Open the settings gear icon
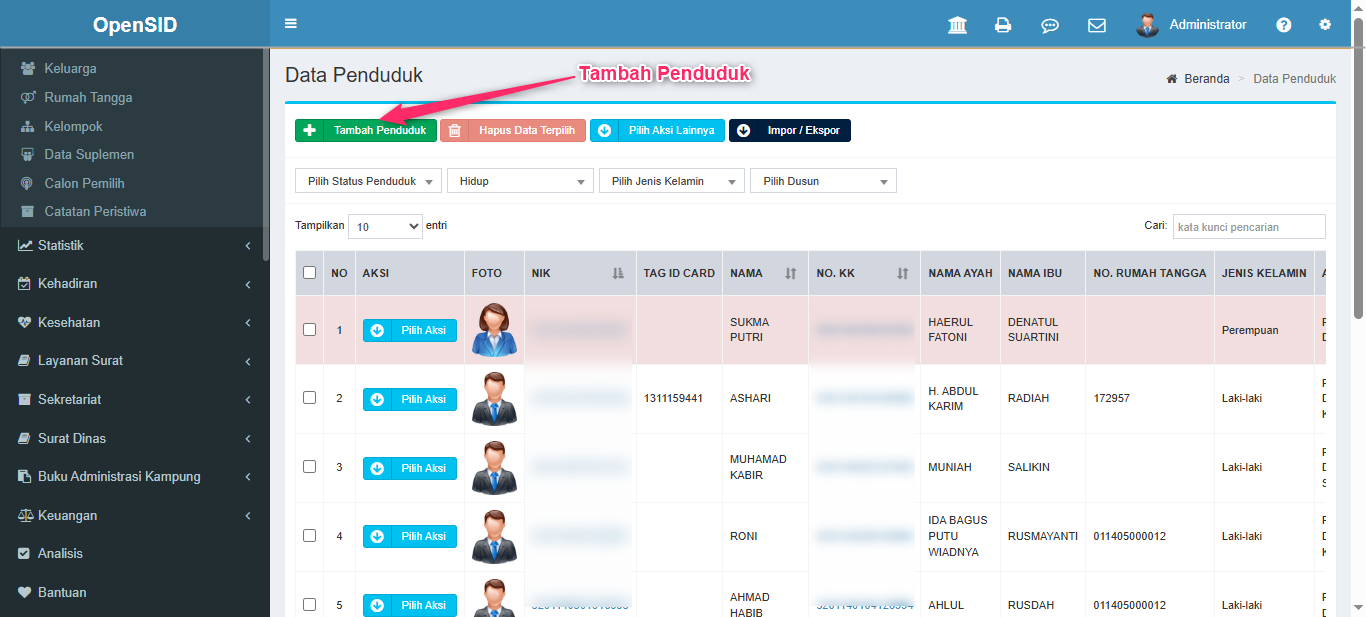This screenshot has height=617, width=1366. click(1325, 25)
